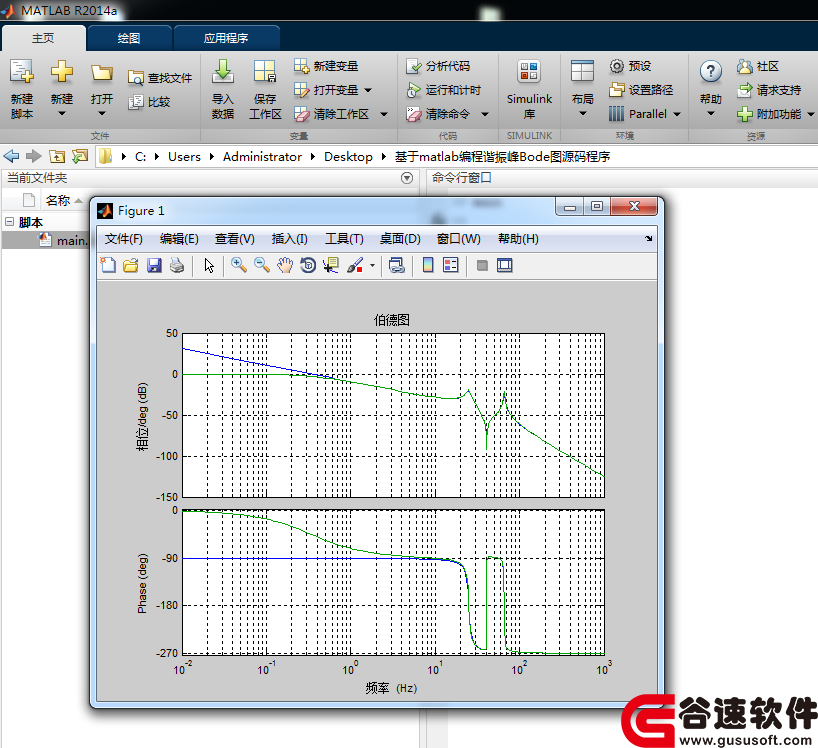This screenshot has width=818, height=748.
Task: Open Preferences (预设)
Action: [x=630, y=66]
